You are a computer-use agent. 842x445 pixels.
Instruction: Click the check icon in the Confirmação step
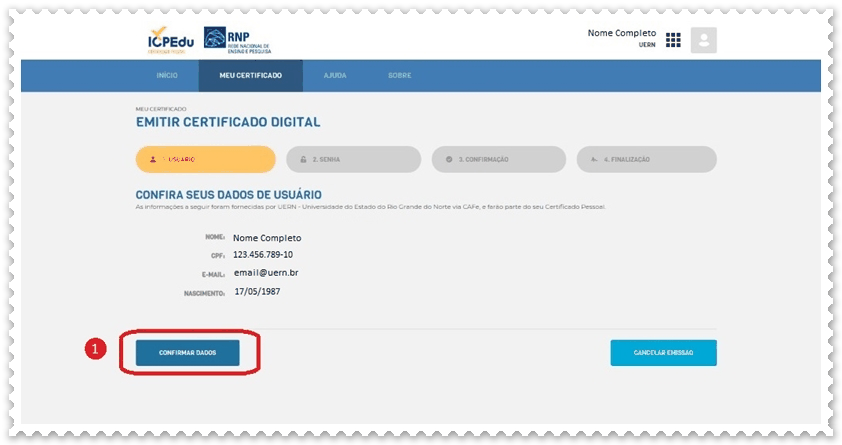pyautogui.click(x=449, y=159)
